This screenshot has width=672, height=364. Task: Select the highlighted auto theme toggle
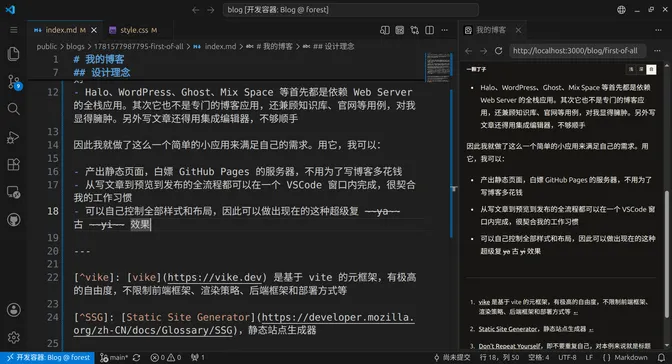pyautogui.click(x=651, y=69)
